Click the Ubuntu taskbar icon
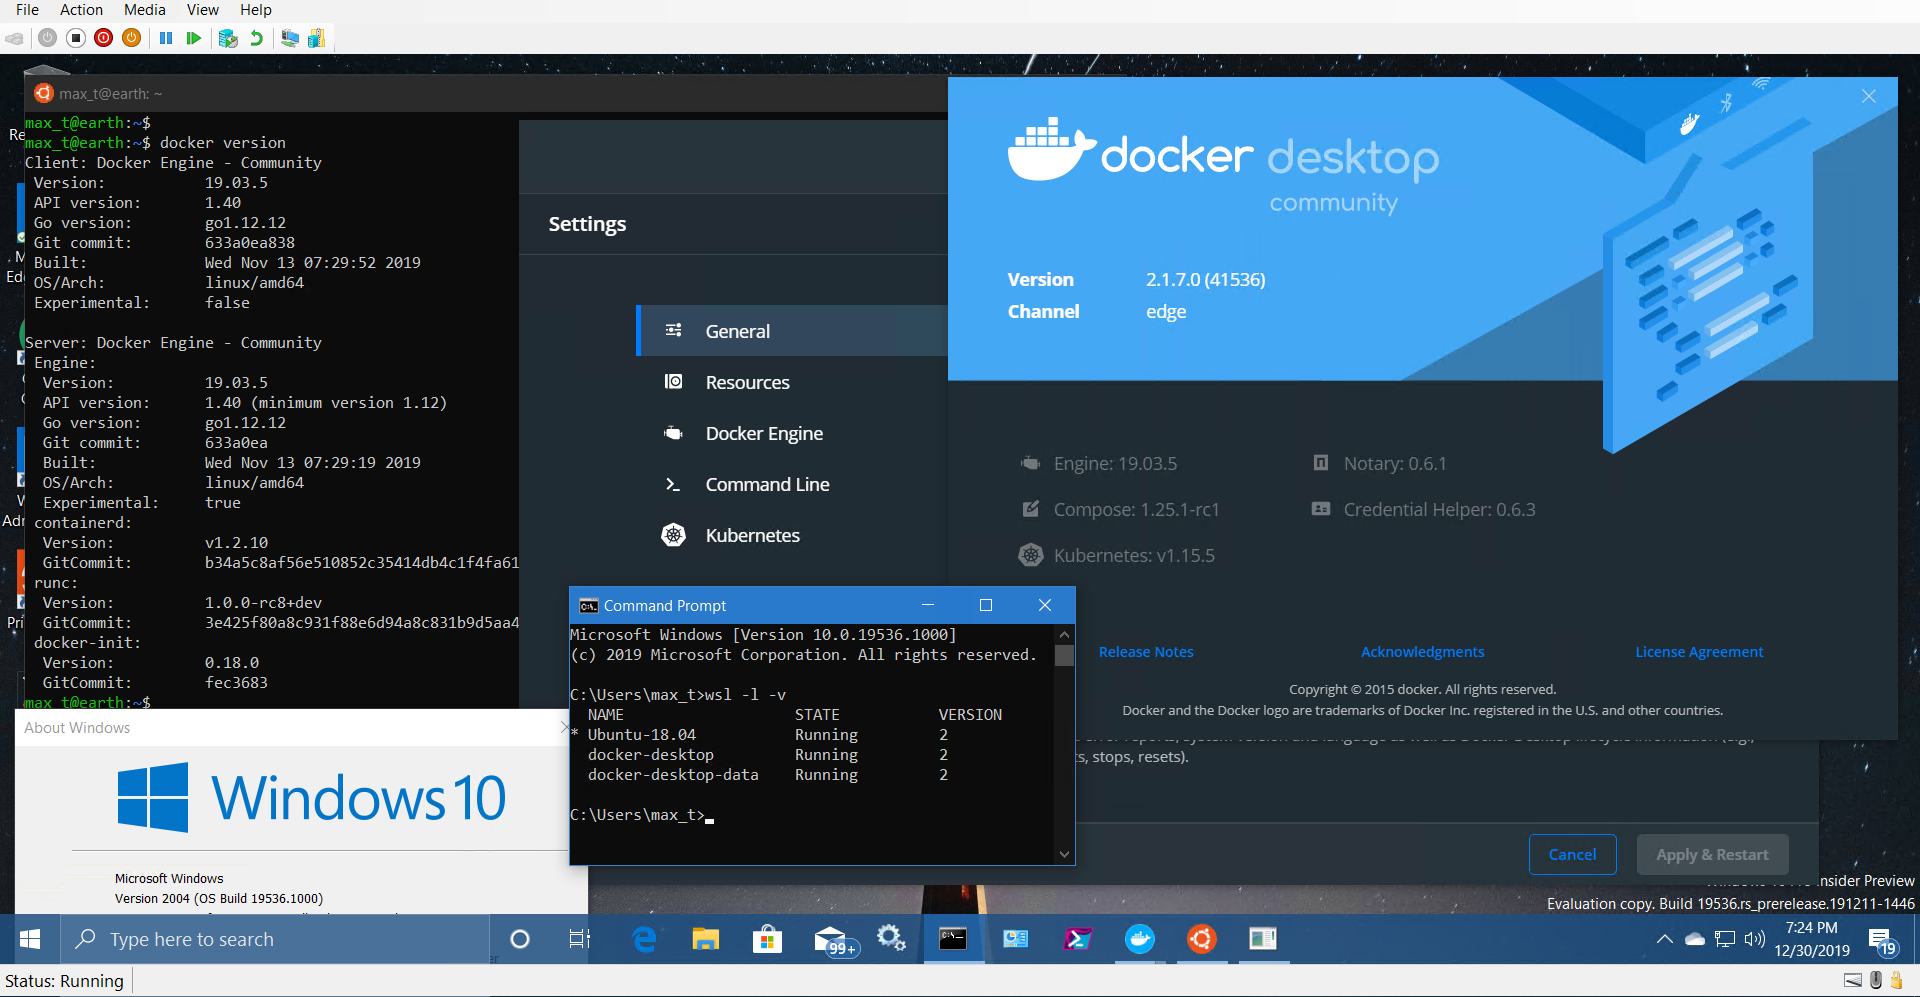 tap(1201, 939)
